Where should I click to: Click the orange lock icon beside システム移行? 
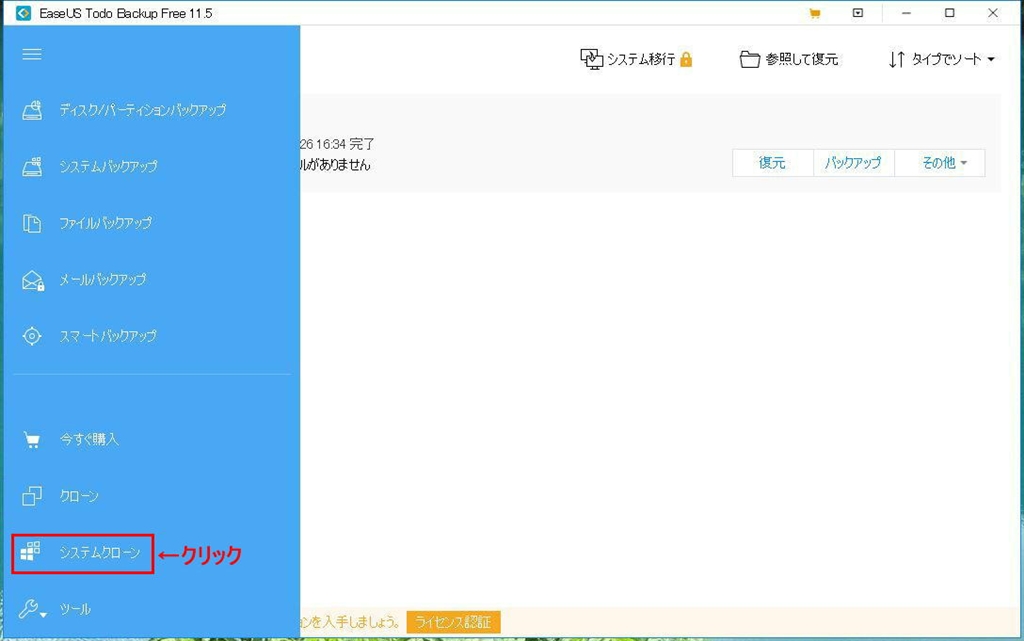click(x=686, y=59)
